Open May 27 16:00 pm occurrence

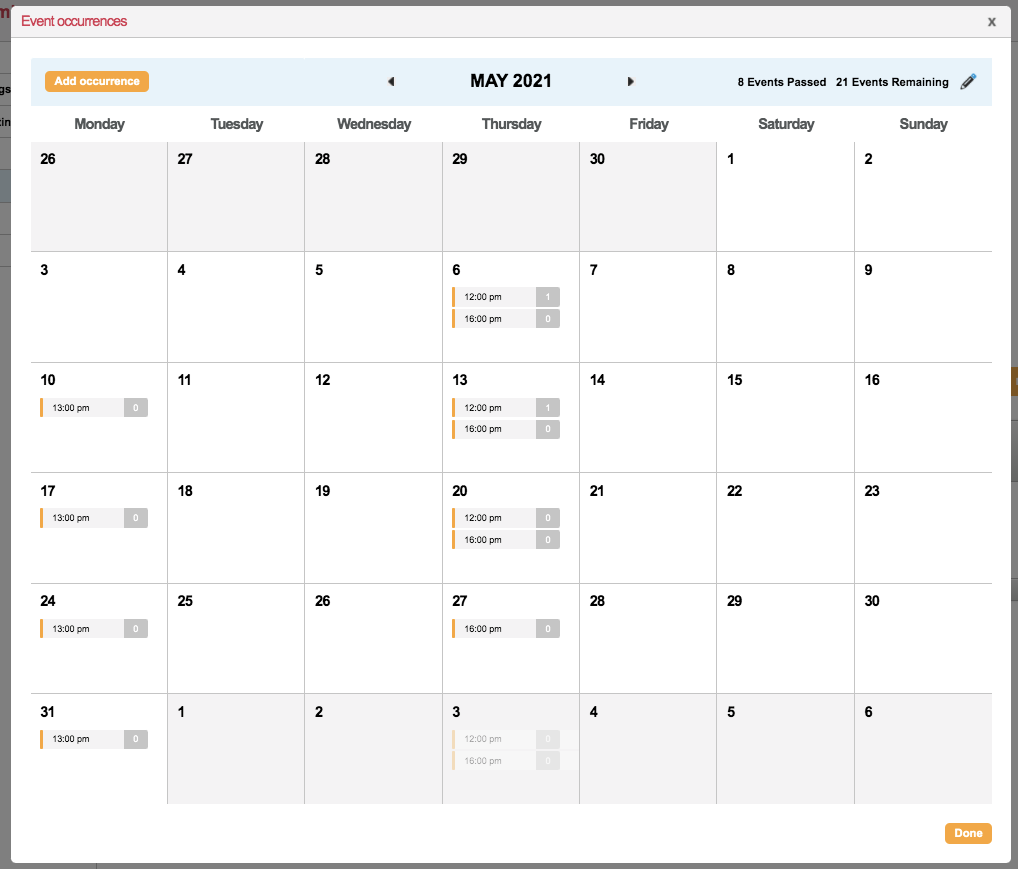click(494, 629)
